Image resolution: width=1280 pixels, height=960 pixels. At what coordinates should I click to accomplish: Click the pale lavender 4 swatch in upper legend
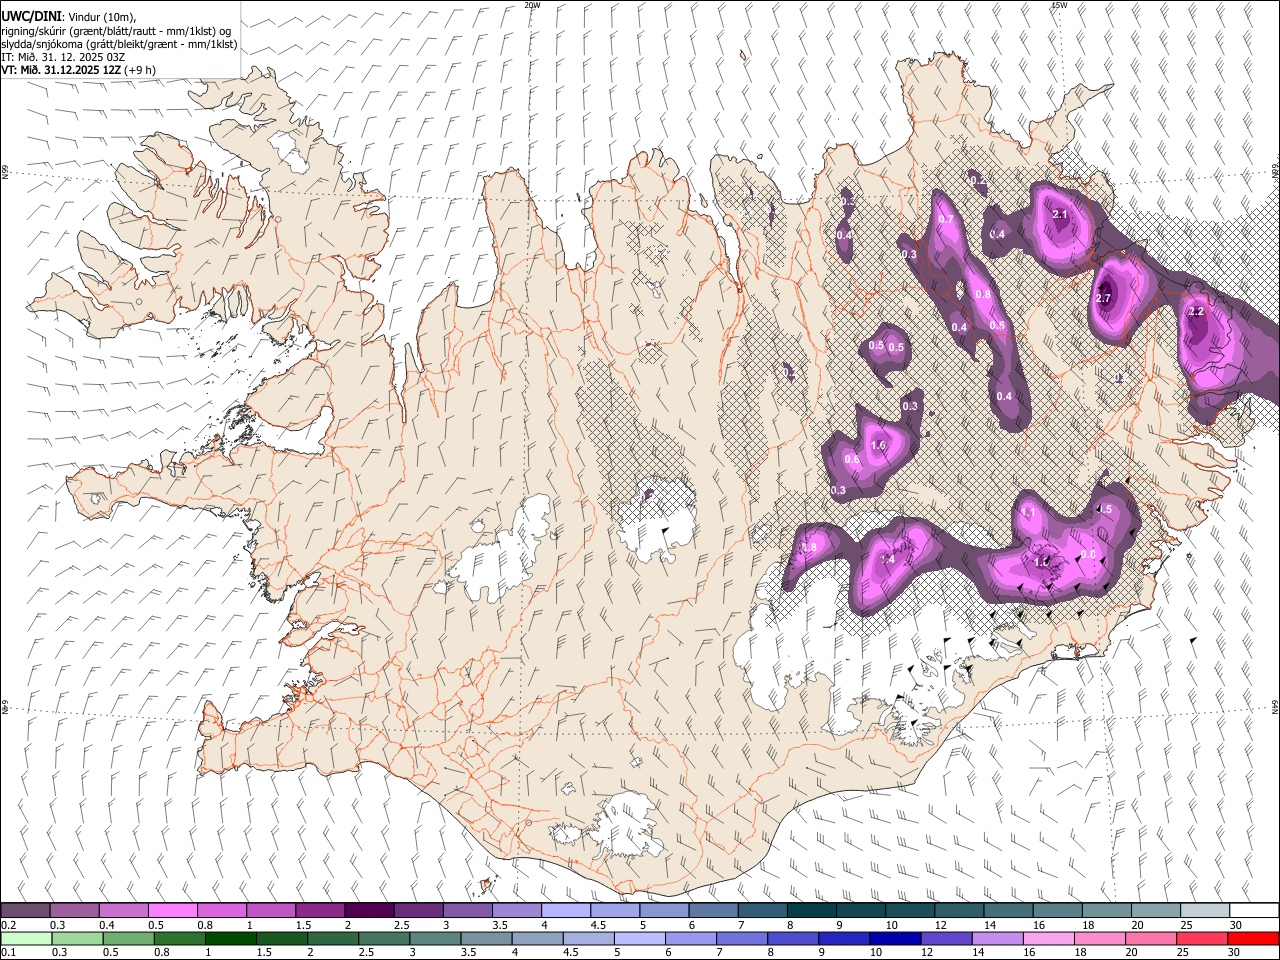point(566,910)
